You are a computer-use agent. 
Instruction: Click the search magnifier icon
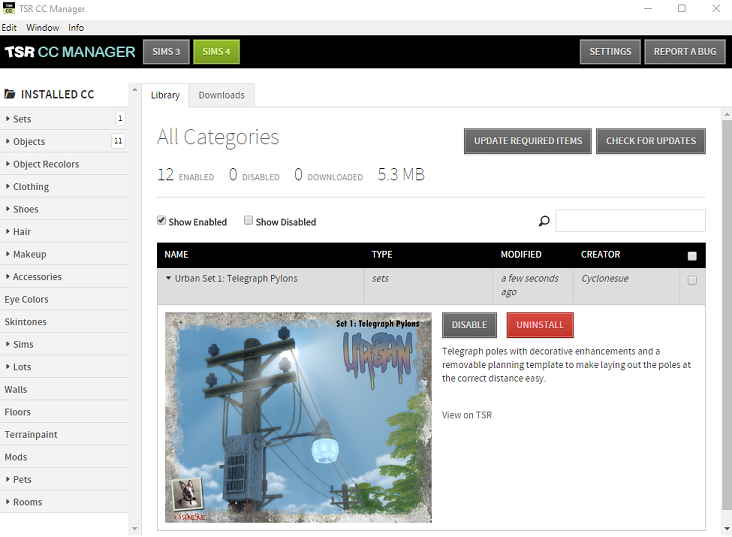[x=544, y=221]
